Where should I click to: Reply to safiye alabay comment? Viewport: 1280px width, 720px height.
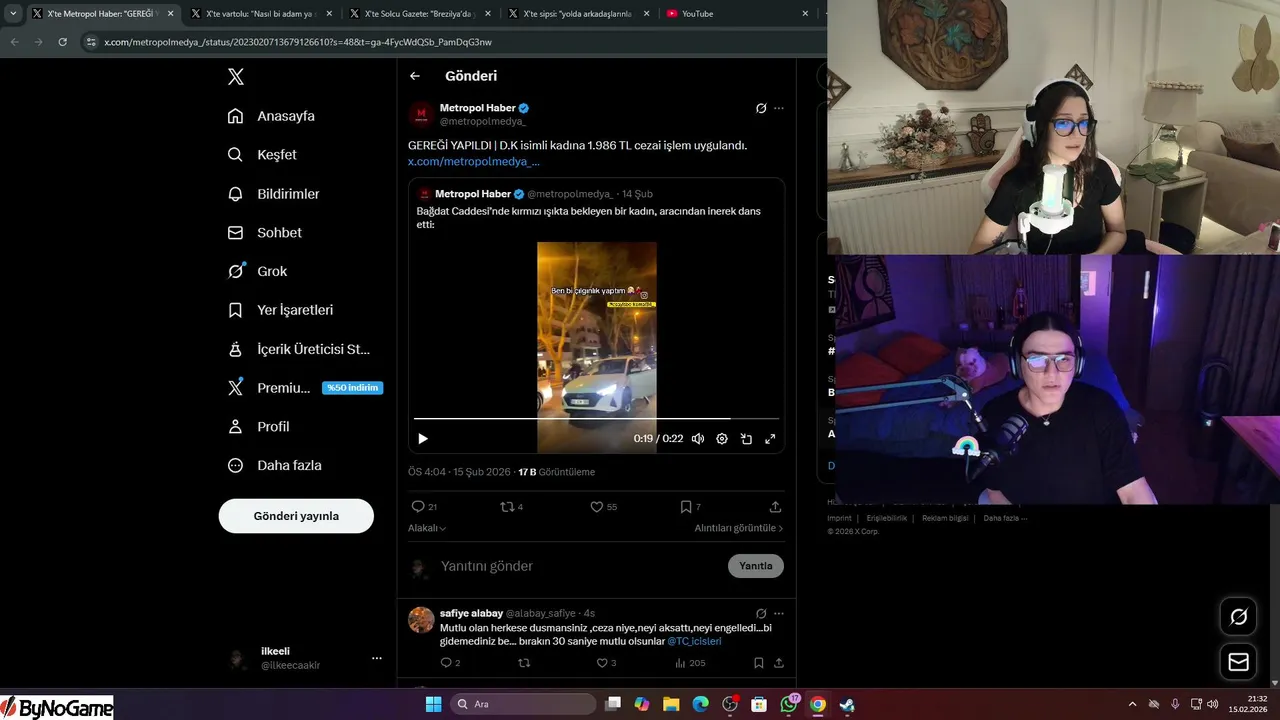click(451, 663)
